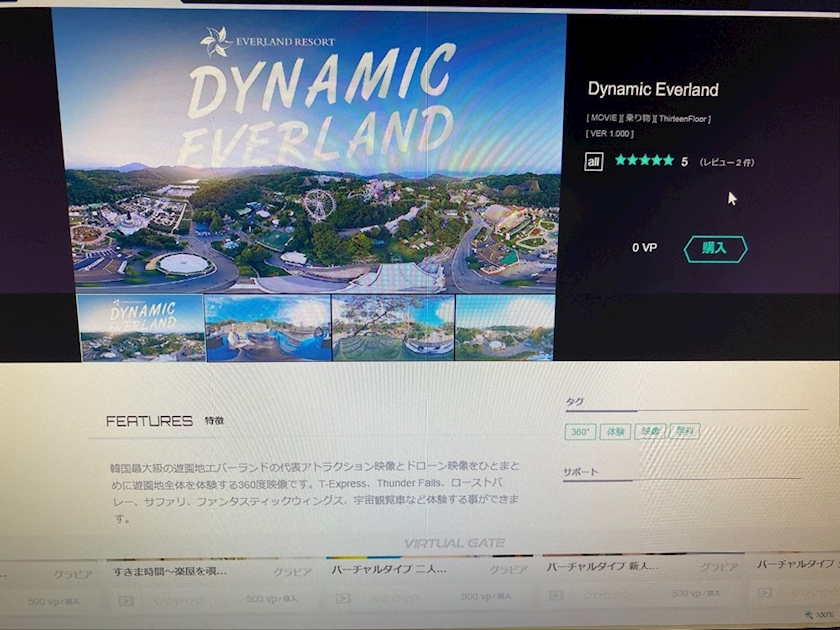Click the 購入 purchase button
The height and width of the screenshot is (630, 840).
tap(715, 249)
